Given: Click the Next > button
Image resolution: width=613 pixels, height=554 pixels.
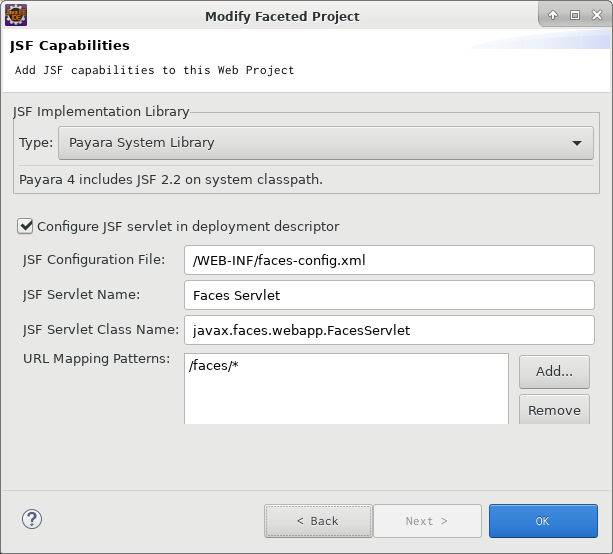Looking at the screenshot, I should tap(427, 521).
